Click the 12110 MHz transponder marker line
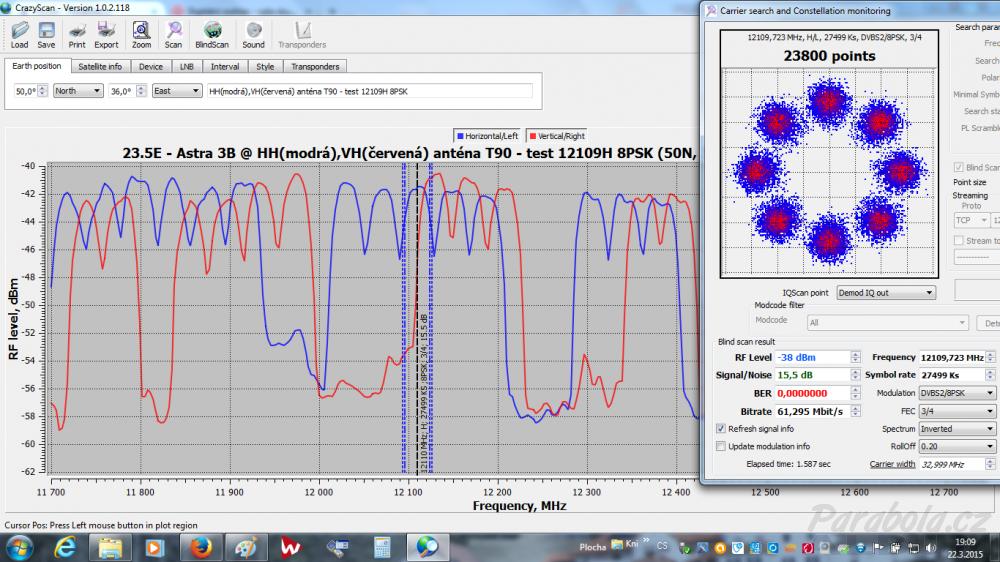The width and height of the screenshot is (1000, 562). 418,318
